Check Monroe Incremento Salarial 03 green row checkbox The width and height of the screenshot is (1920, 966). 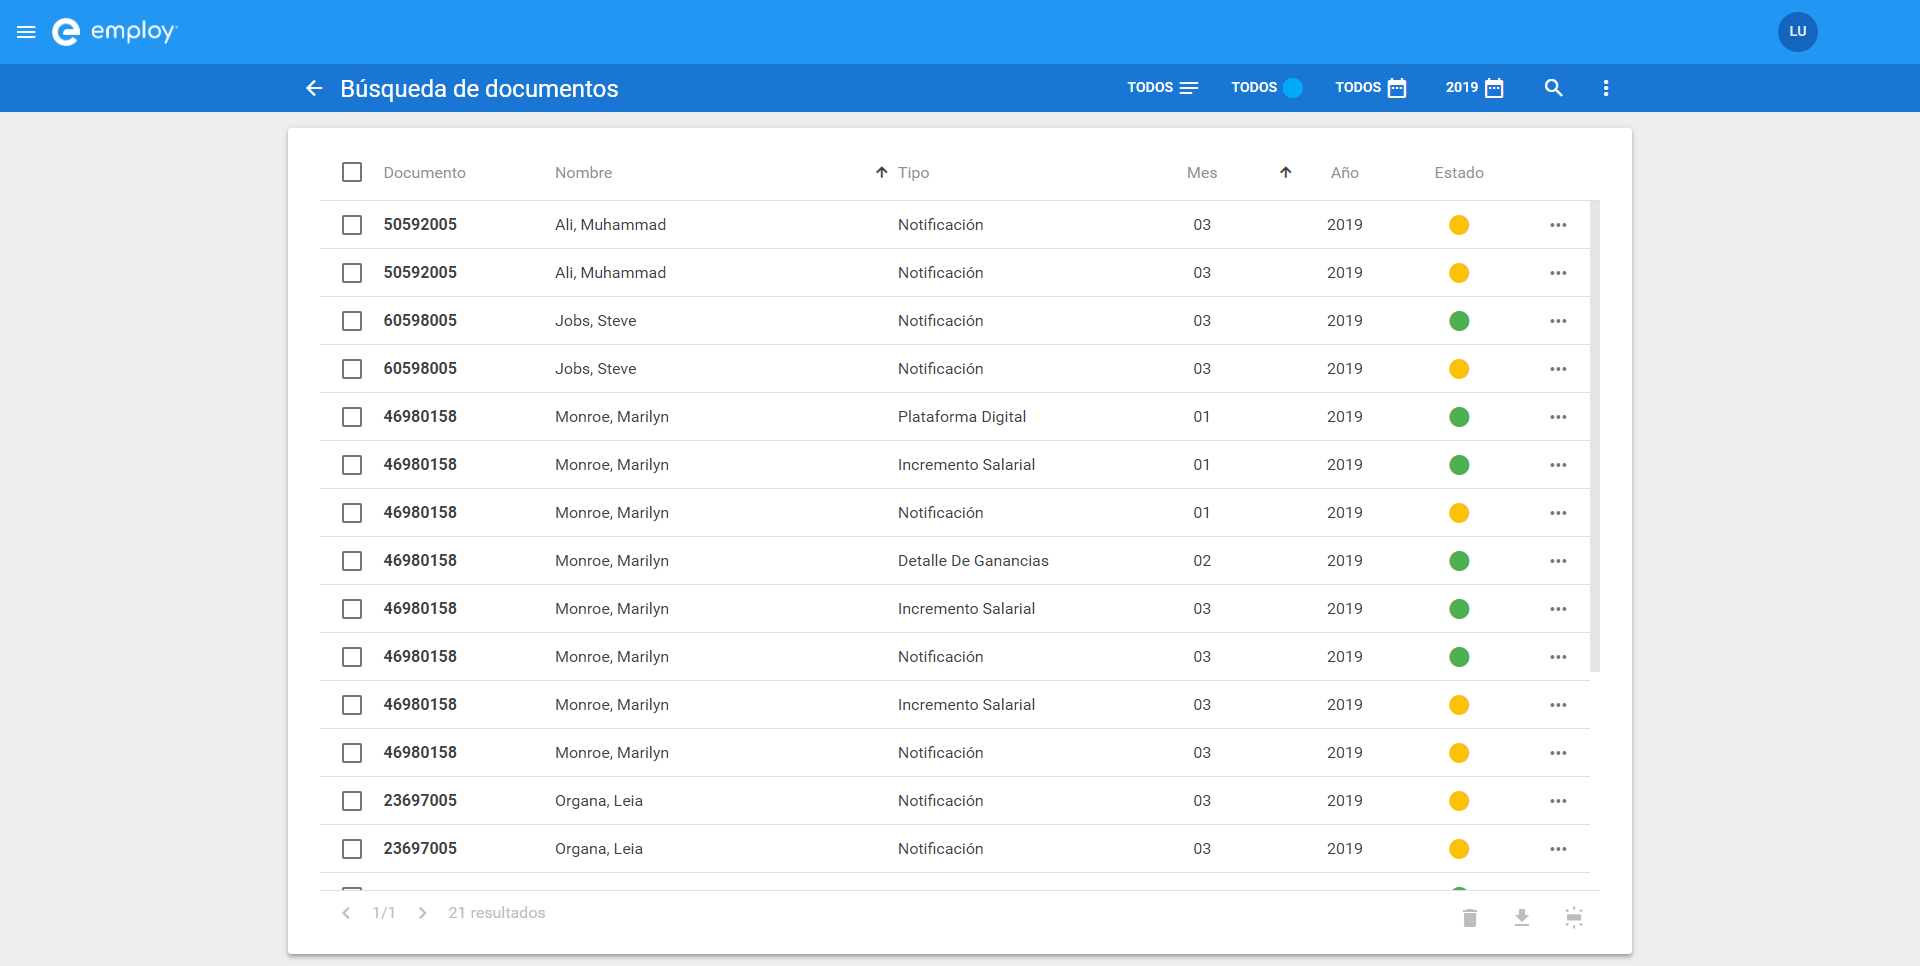(x=352, y=609)
